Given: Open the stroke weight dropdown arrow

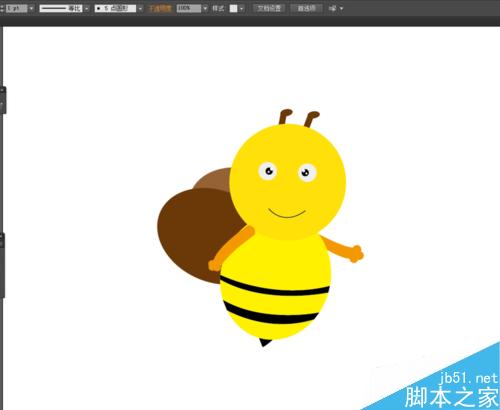Looking at the screenshot, I should coord(31,8).
